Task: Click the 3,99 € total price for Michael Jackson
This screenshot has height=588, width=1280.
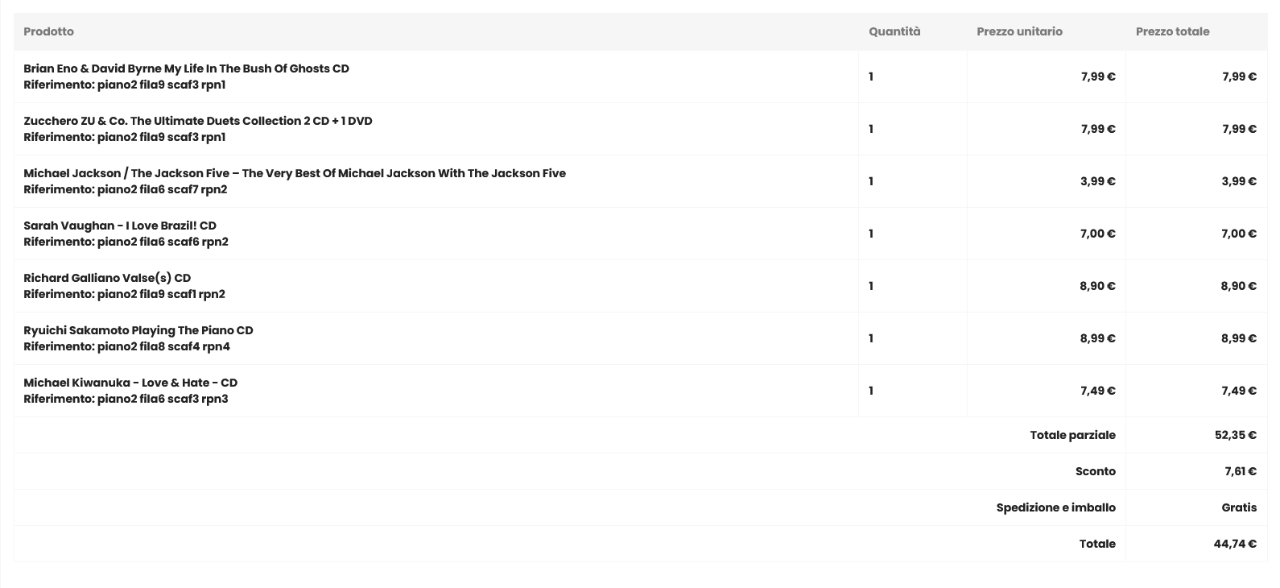Action: (x=1240, y=181)
